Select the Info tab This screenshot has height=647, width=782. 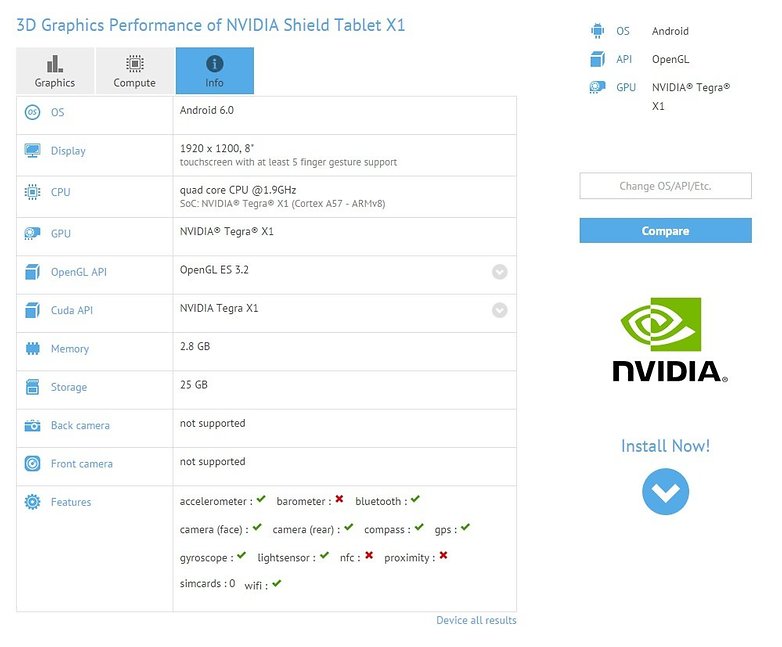[214, 71]
